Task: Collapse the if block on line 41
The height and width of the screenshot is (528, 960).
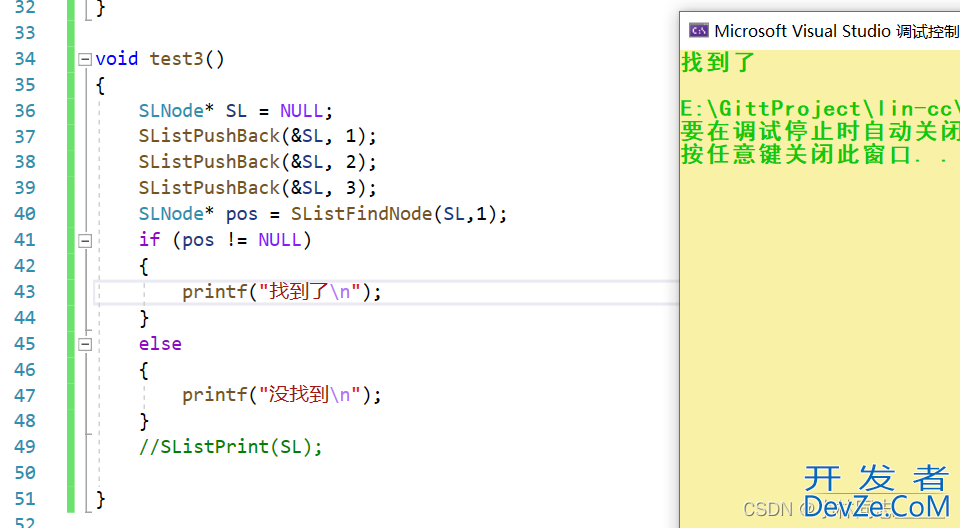Action: [85, 241]
